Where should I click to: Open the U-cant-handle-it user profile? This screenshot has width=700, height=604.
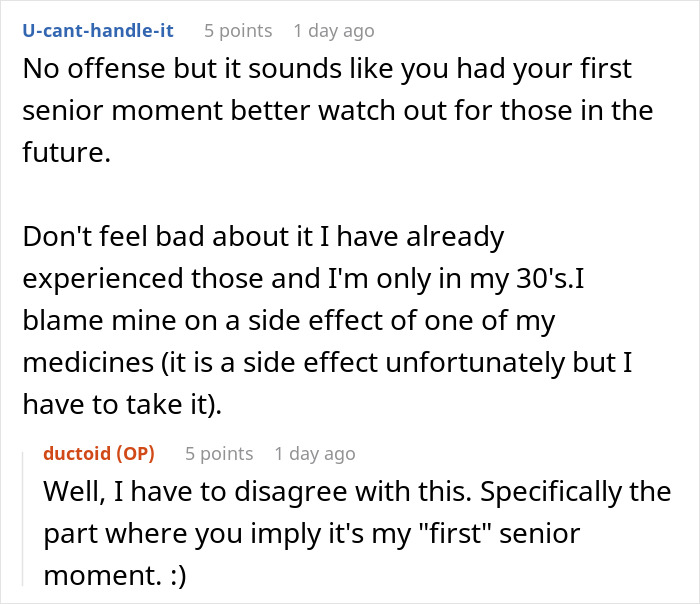[x=98, y=30]
